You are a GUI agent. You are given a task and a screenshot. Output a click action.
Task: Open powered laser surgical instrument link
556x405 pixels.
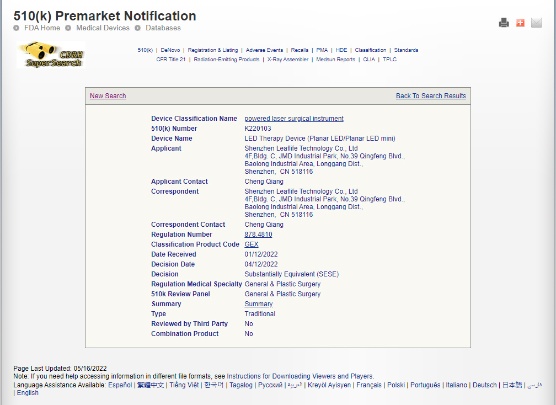[x=294, y=118]
